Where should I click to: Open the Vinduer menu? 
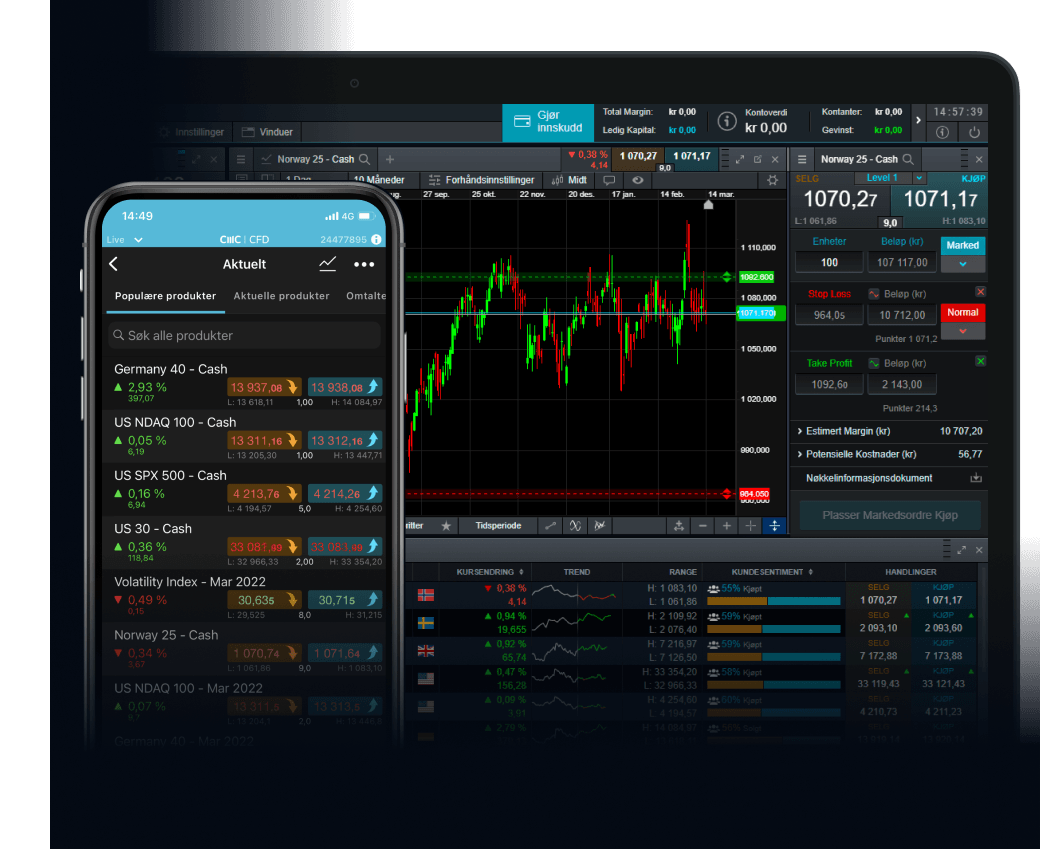point(266,131)
